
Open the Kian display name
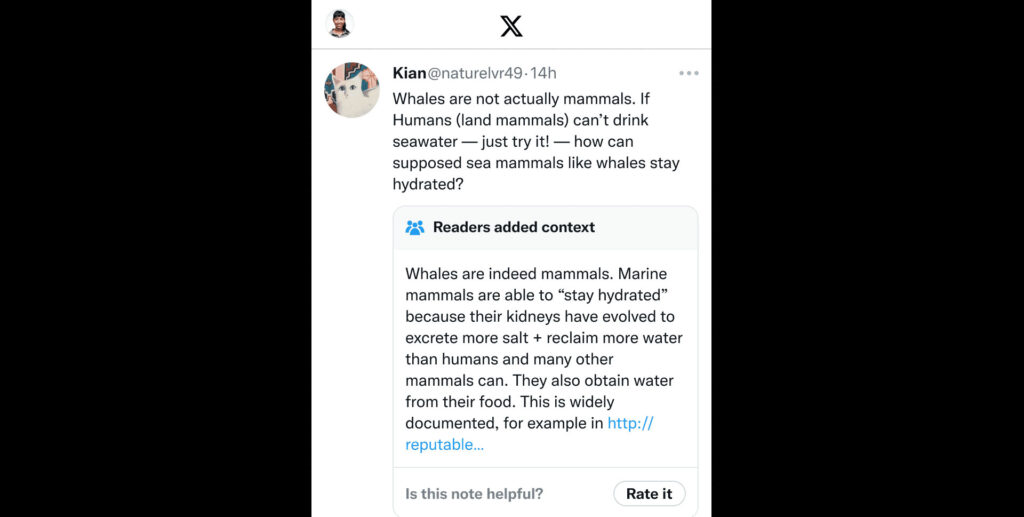(x=409, y=73)
